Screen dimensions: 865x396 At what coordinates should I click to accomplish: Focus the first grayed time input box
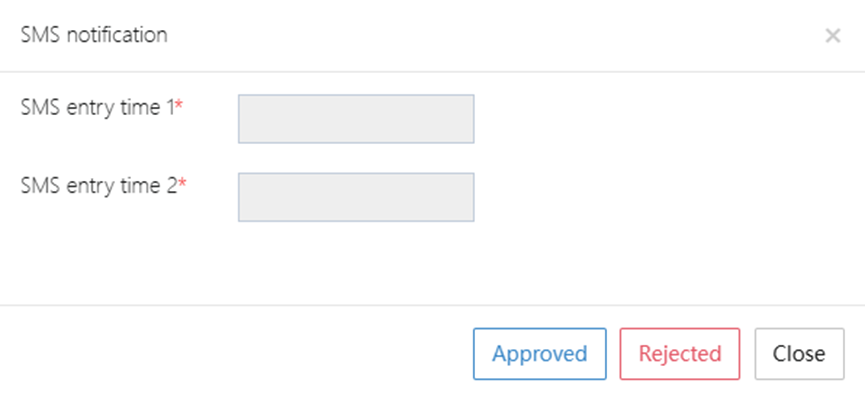(356, 119)
